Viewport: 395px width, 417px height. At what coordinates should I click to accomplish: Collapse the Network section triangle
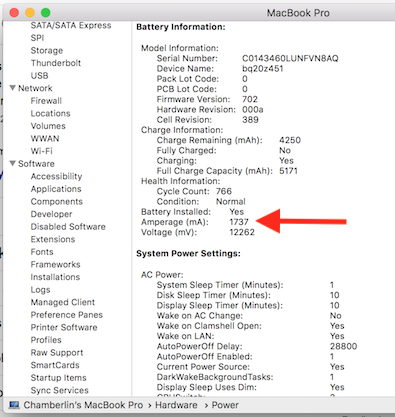tap(13, 88)
